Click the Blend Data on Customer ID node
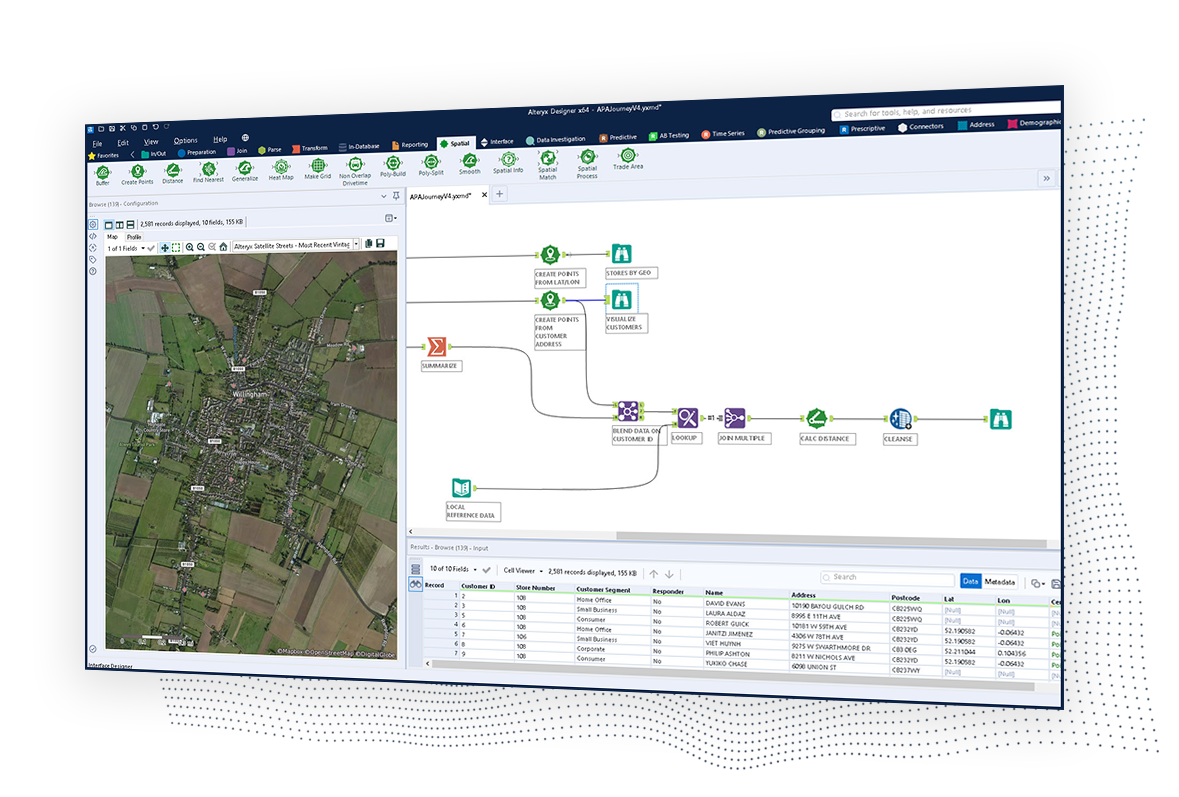This screenshot has height=797, width=1179. (x=628, y=411)
